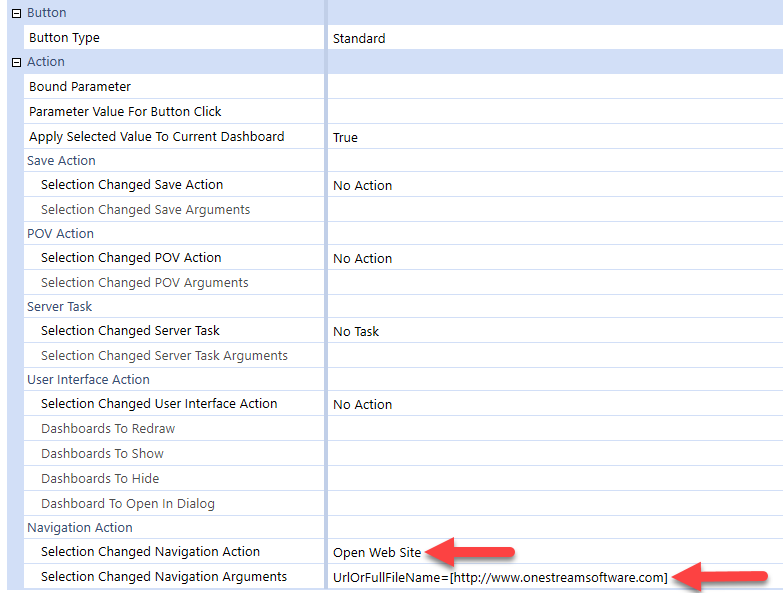Open the No Action value for Save Action

(363, 186)
